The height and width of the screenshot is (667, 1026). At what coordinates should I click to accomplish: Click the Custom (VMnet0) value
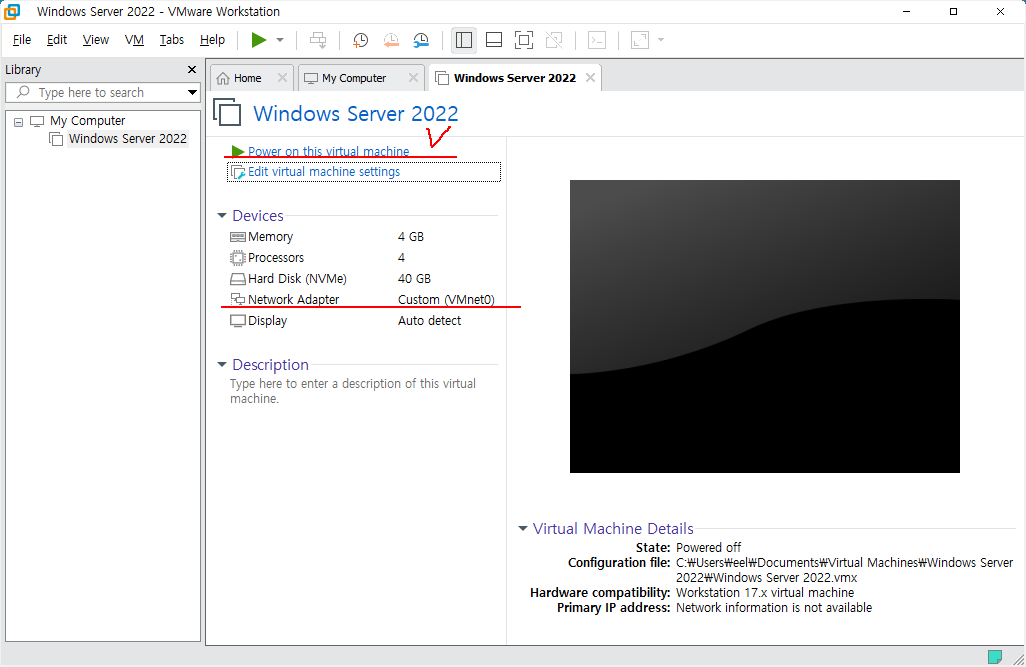click(x=446, y=300)
